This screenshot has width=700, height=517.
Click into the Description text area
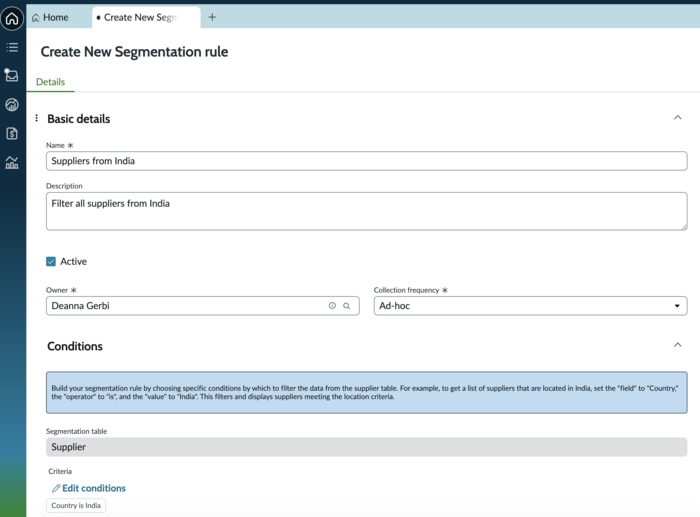(367, 212)
